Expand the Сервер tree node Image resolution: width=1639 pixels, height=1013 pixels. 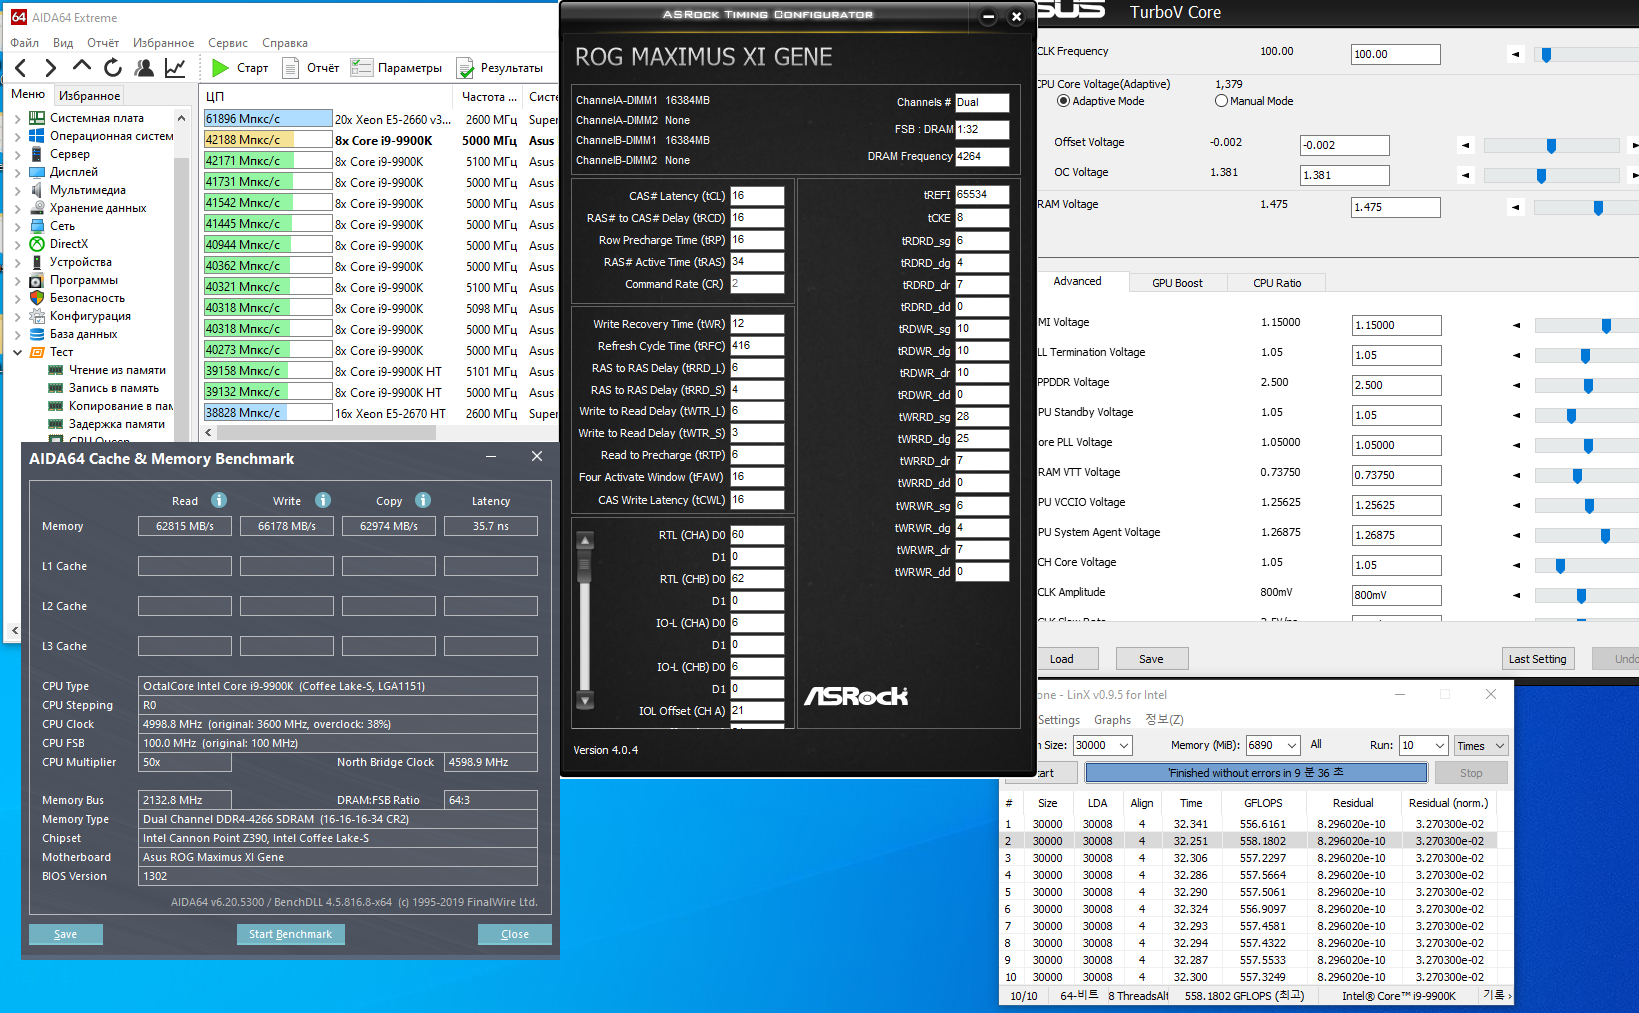point(17,155)
